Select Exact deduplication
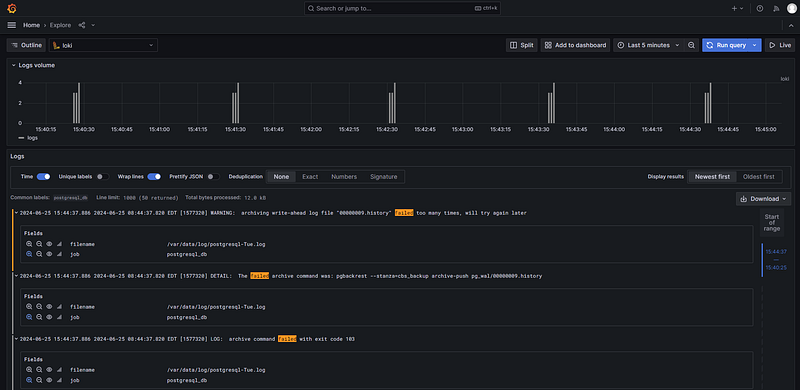The height and width of the screenshot is (390, 800). (x=310, y=177)
